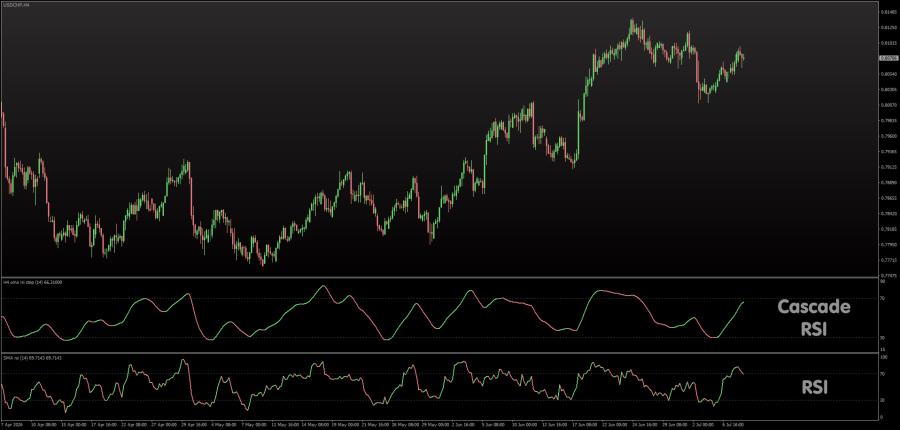Click the 24 Jun 16:00 time label
900x430 pixels.
coord(645,425)
